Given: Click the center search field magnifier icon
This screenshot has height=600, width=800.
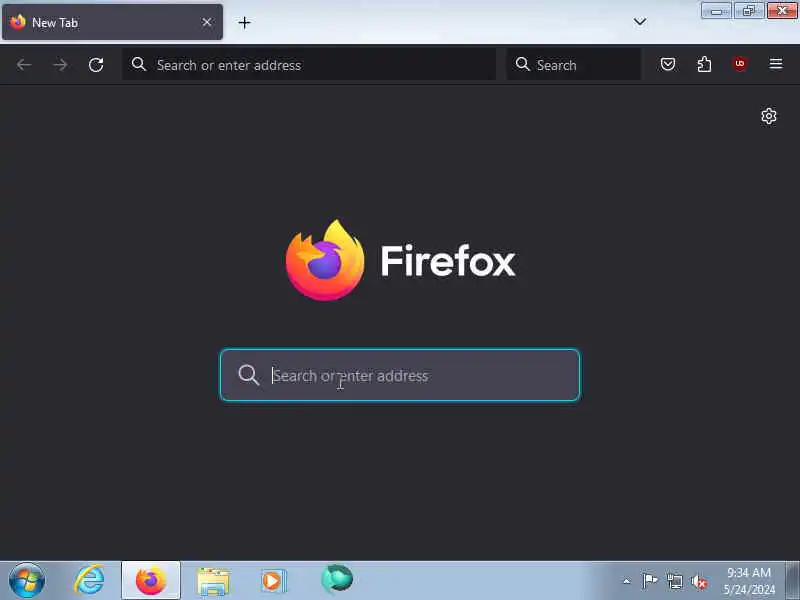Looking at the screenshot, I should point(248,375).
